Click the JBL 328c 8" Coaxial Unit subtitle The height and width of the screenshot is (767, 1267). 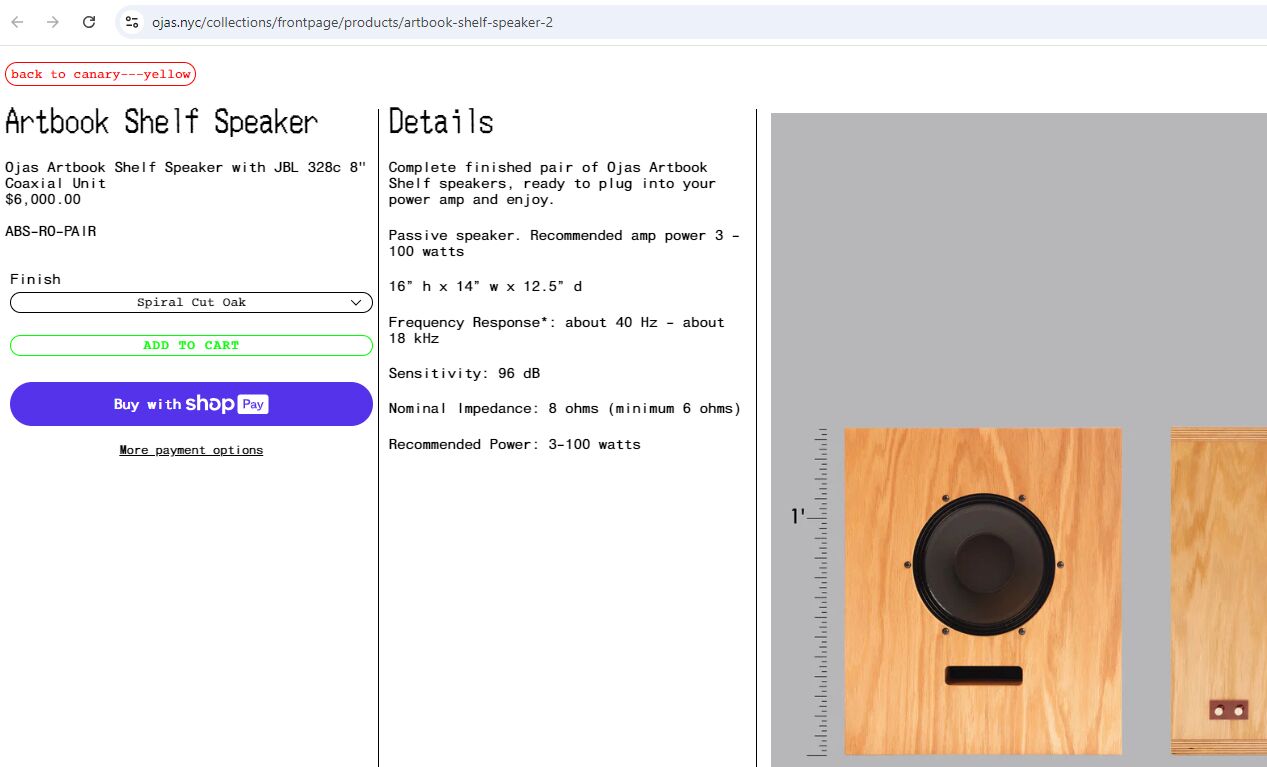tap(186, 175)
